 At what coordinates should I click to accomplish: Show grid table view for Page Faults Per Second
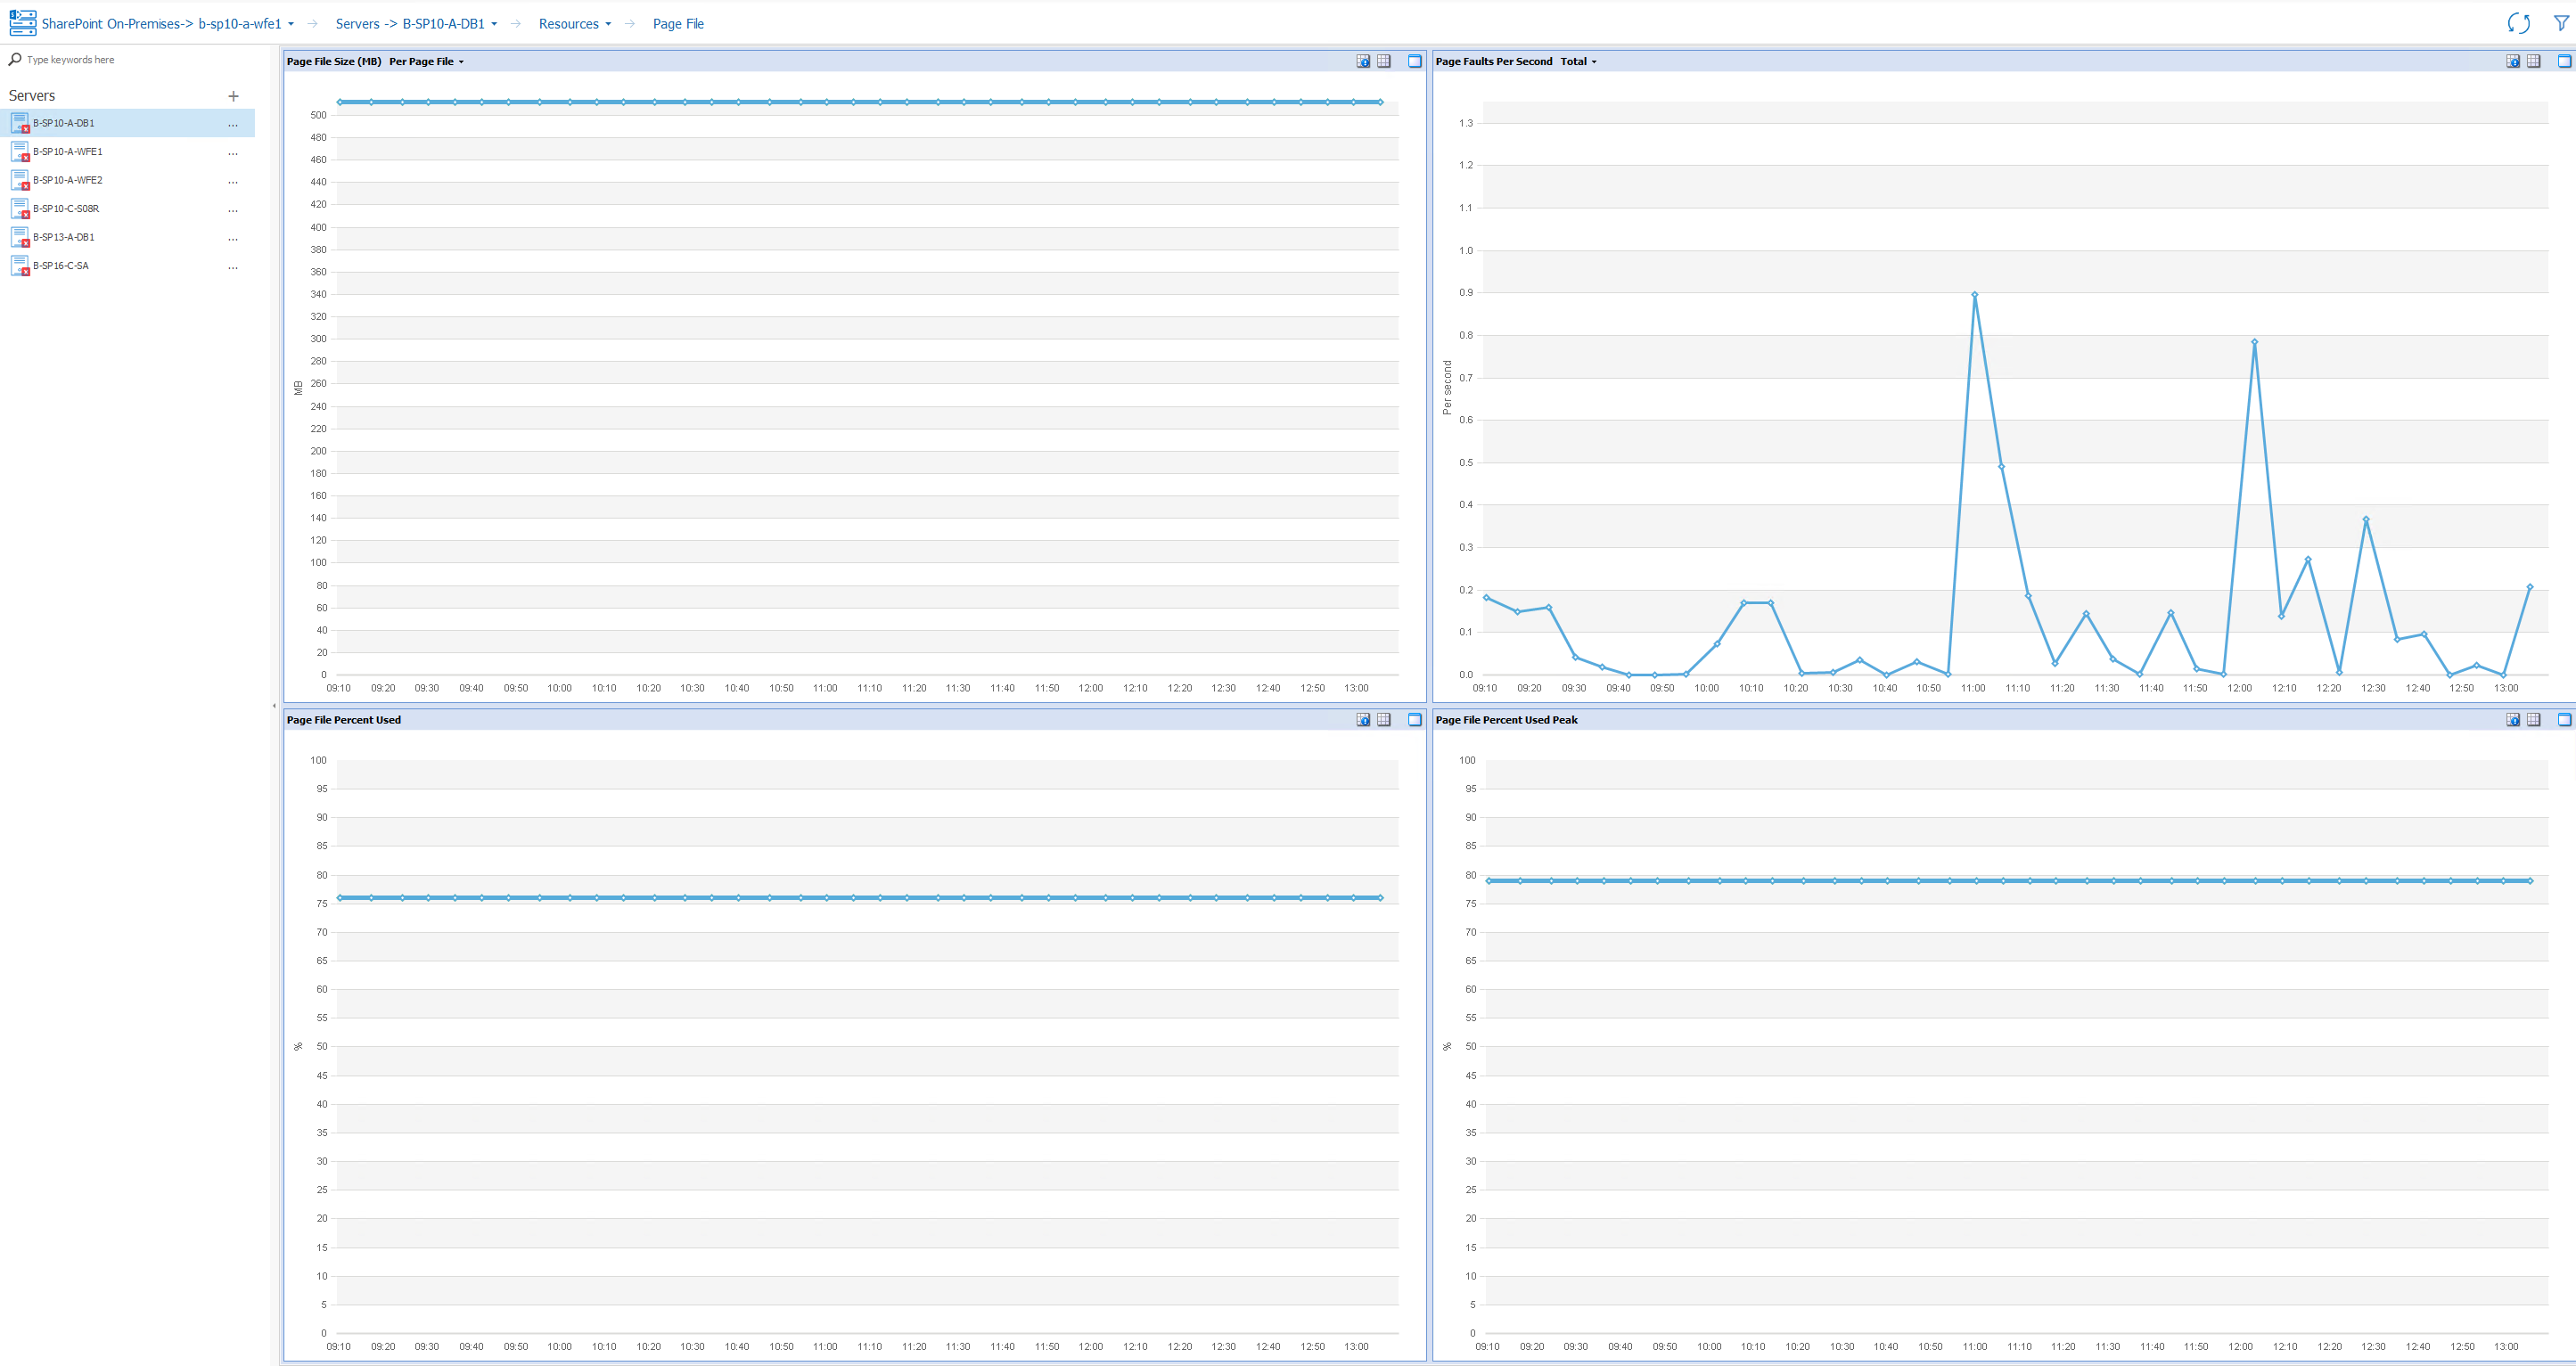tap(2533, 61)
